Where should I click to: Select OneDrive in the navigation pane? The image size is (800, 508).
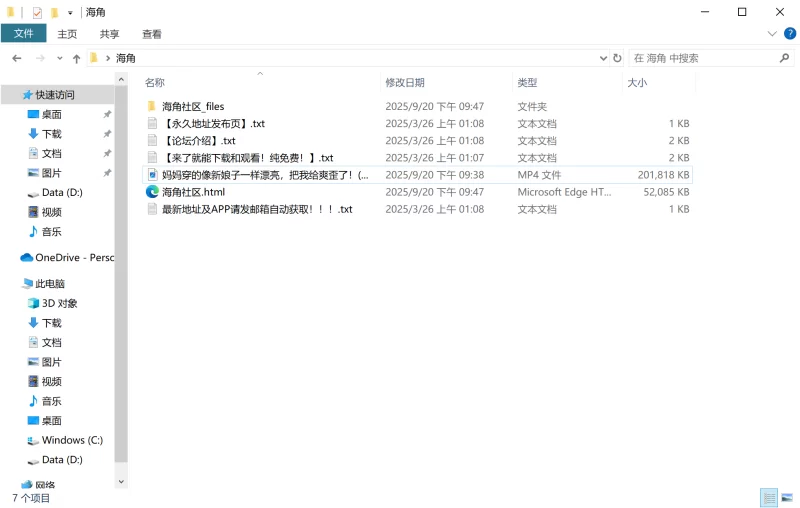(67, 258)
